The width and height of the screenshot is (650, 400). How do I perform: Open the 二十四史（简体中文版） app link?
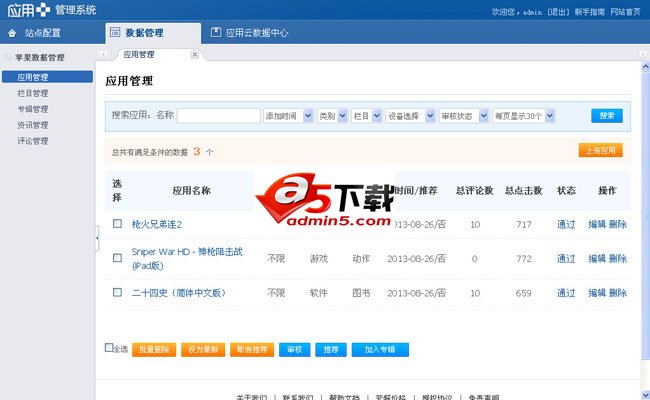pos(179,293)
